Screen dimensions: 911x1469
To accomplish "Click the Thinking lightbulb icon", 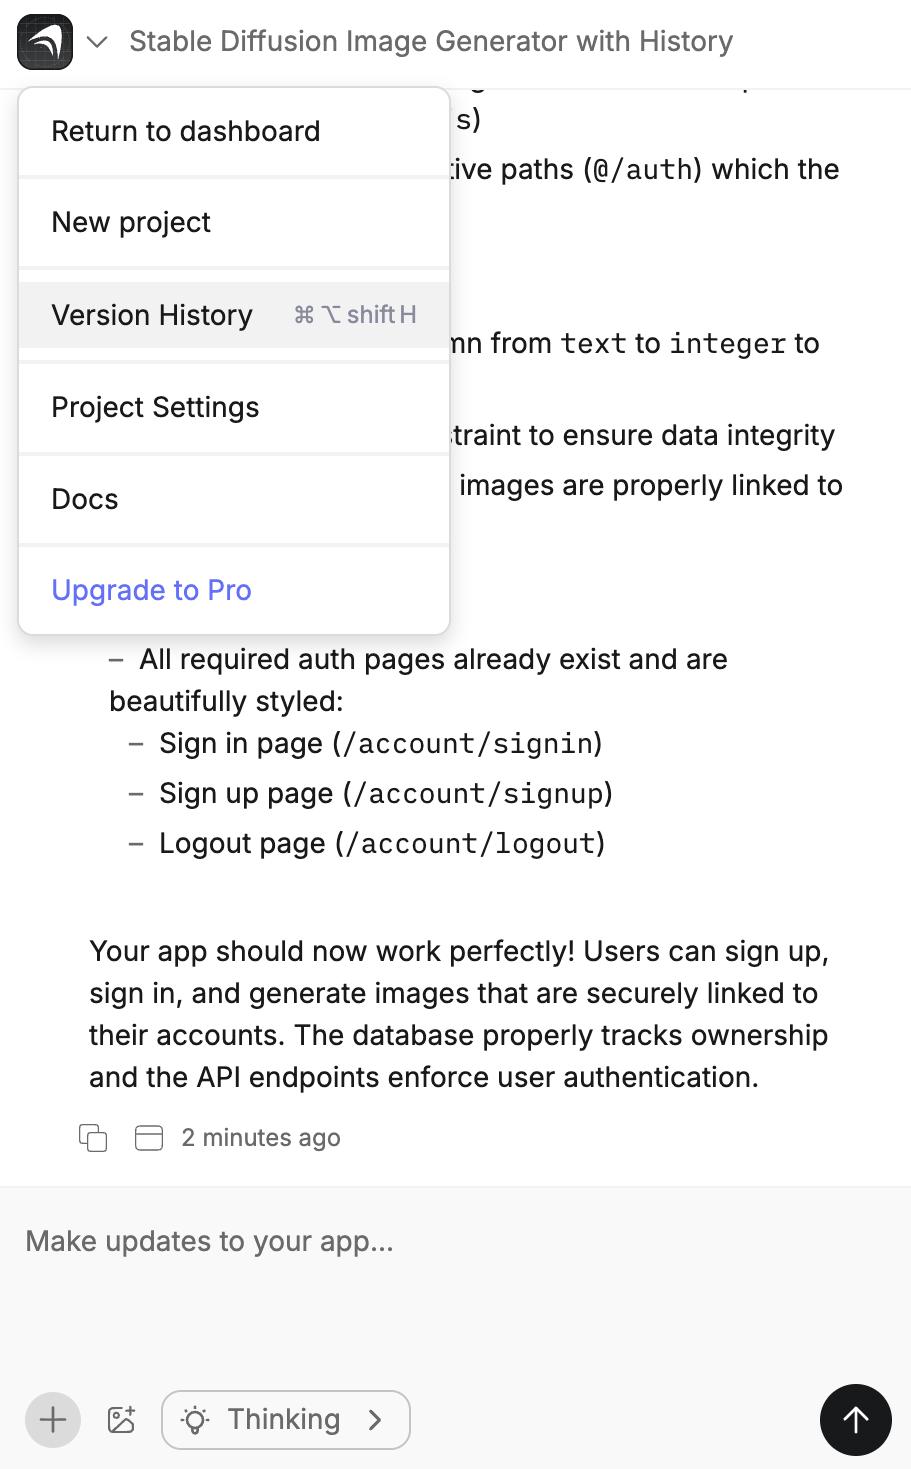I will pyautogui.click(x=196, y=1419).
